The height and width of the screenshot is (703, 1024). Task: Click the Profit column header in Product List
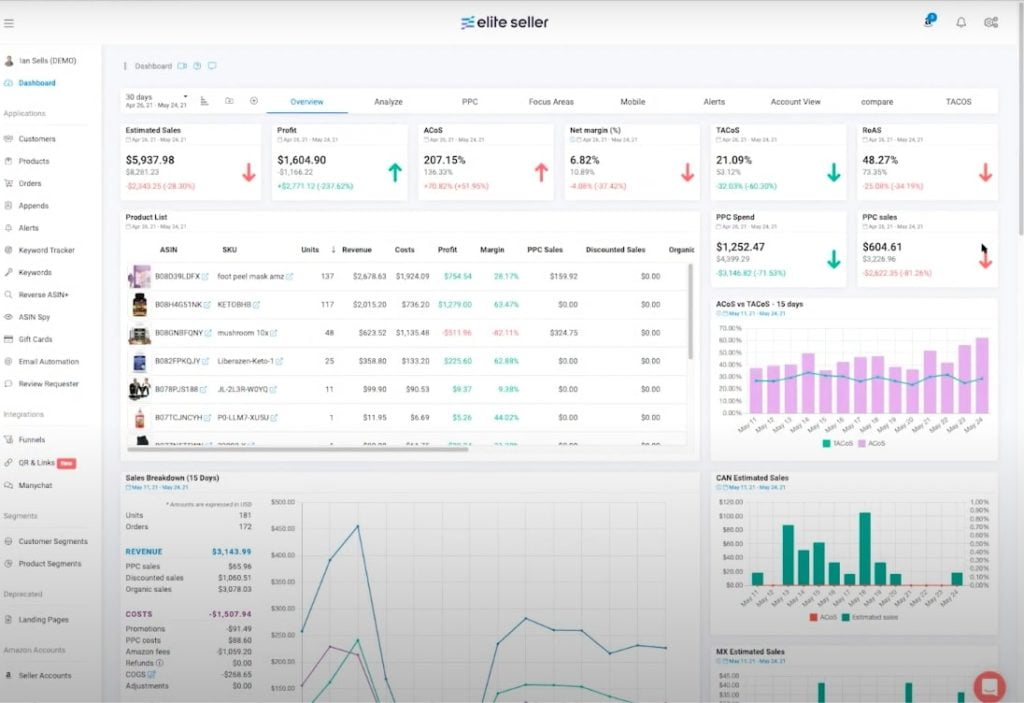[x=447, y=250]
